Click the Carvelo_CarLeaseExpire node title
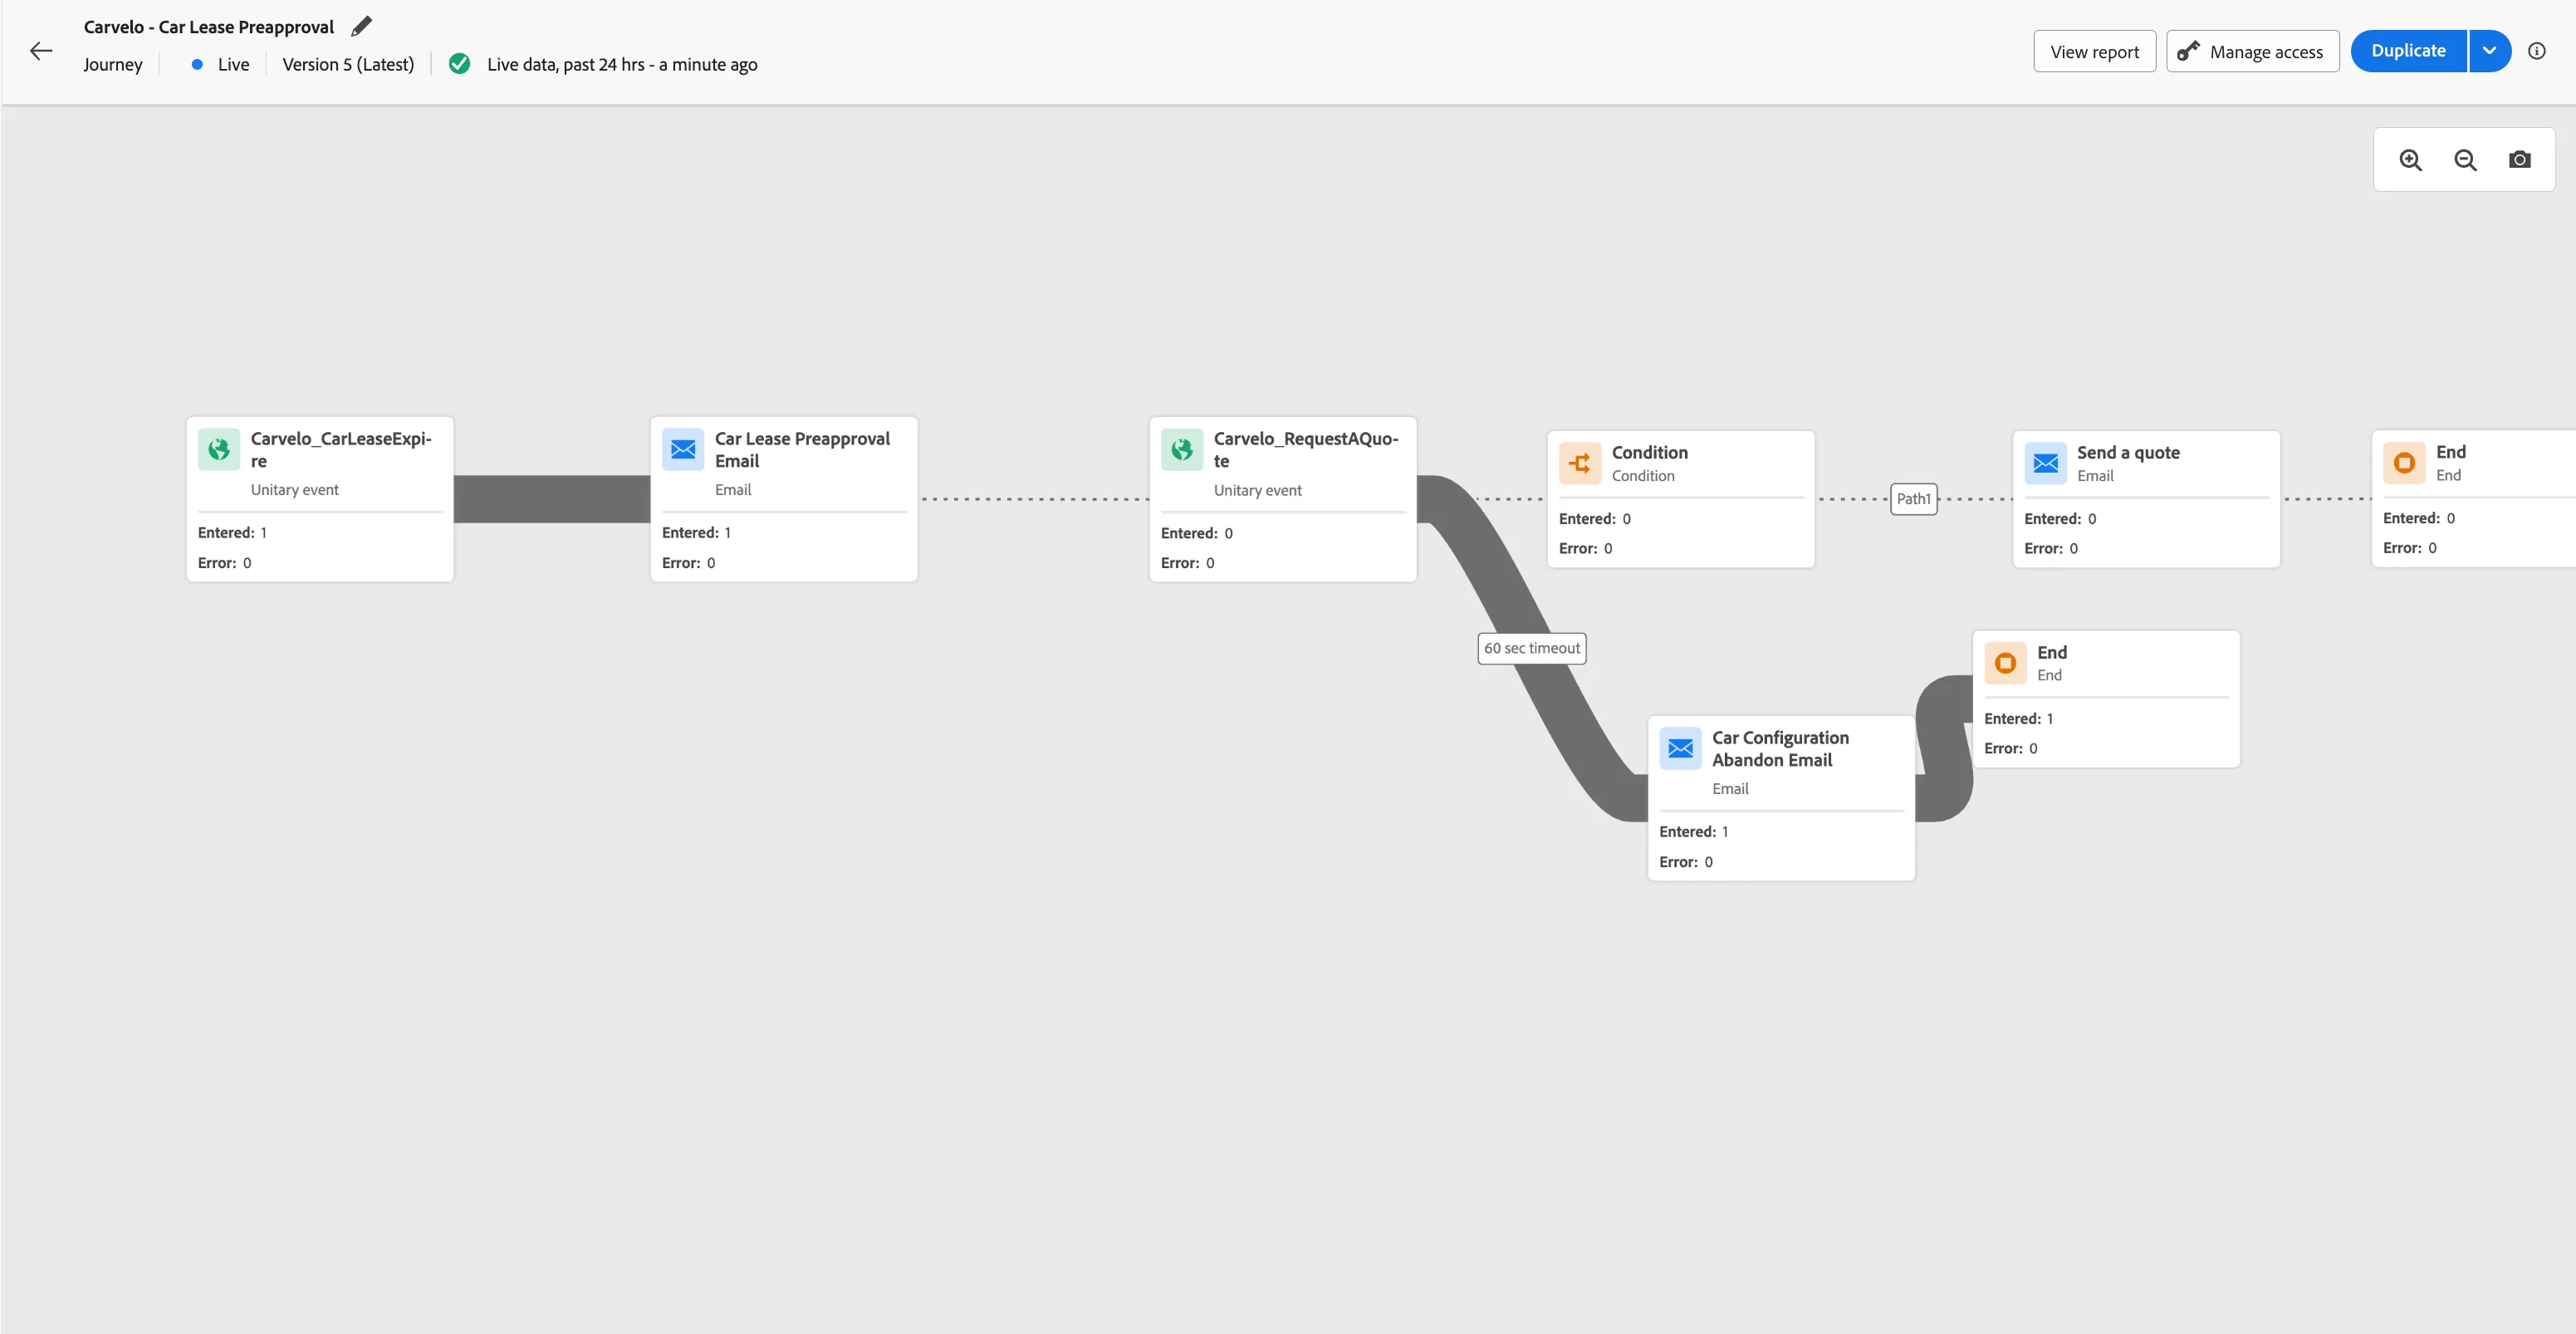The image size is (2576, 1334). pos(341,450)
